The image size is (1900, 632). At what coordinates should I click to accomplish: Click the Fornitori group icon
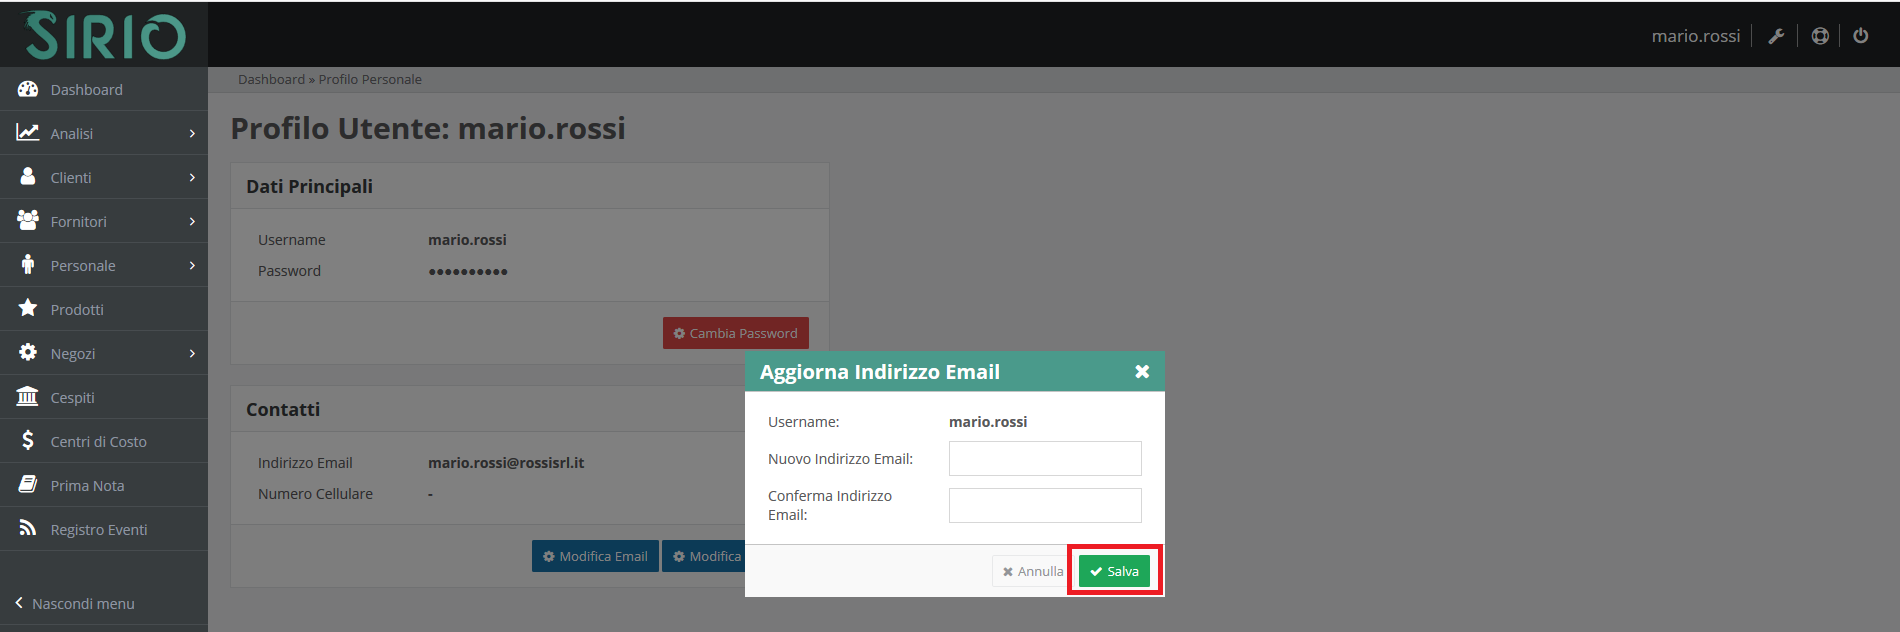28,220
